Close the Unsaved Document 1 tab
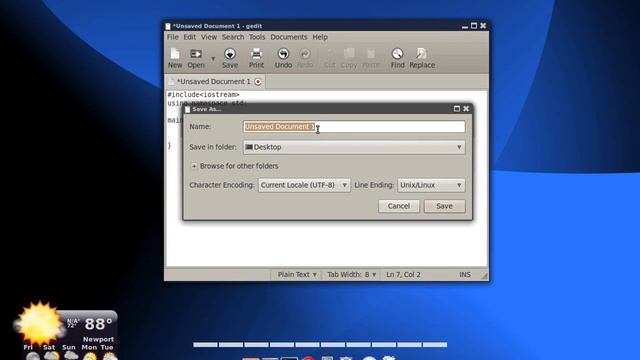The height and width of the screenshot is (360, 640). [258, 82]
